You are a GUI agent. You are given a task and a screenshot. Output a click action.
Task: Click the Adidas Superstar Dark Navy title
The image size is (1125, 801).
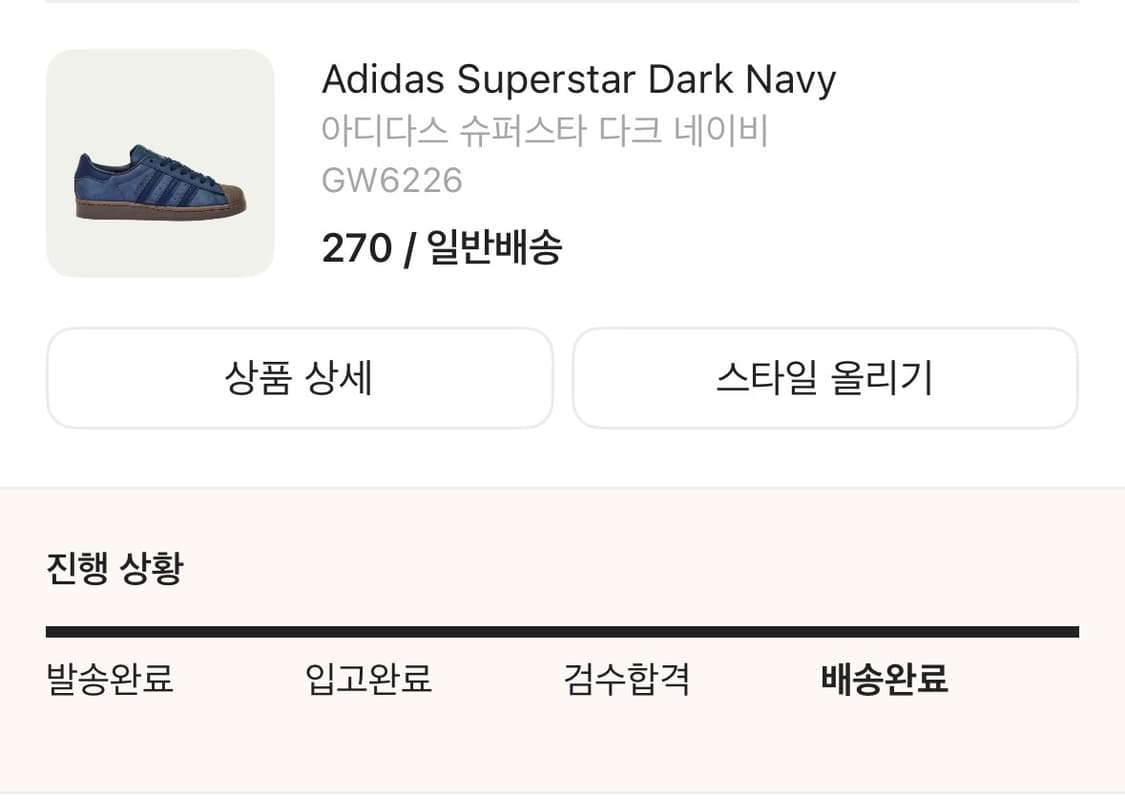578,79
